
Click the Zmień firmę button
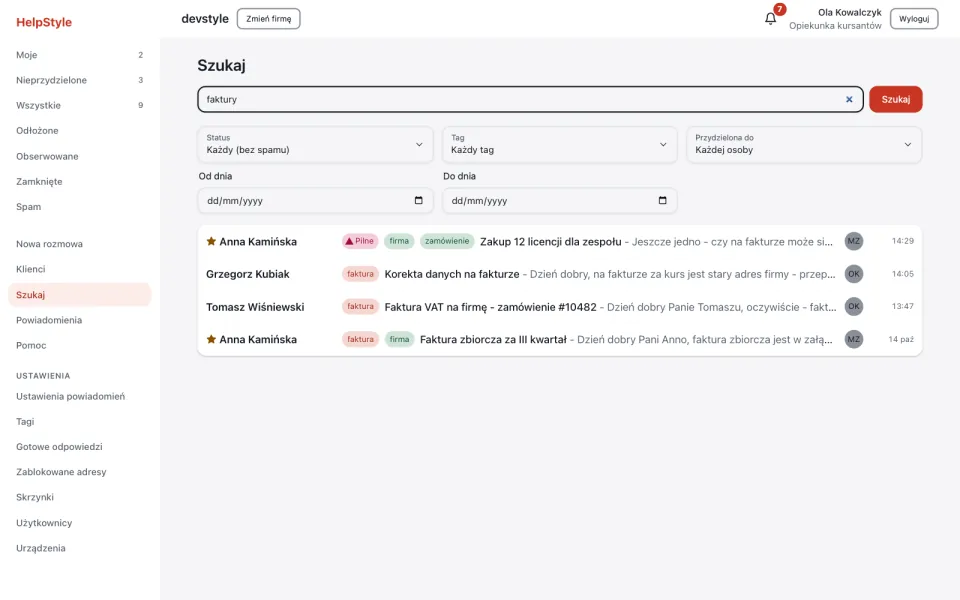coord(268,18)
